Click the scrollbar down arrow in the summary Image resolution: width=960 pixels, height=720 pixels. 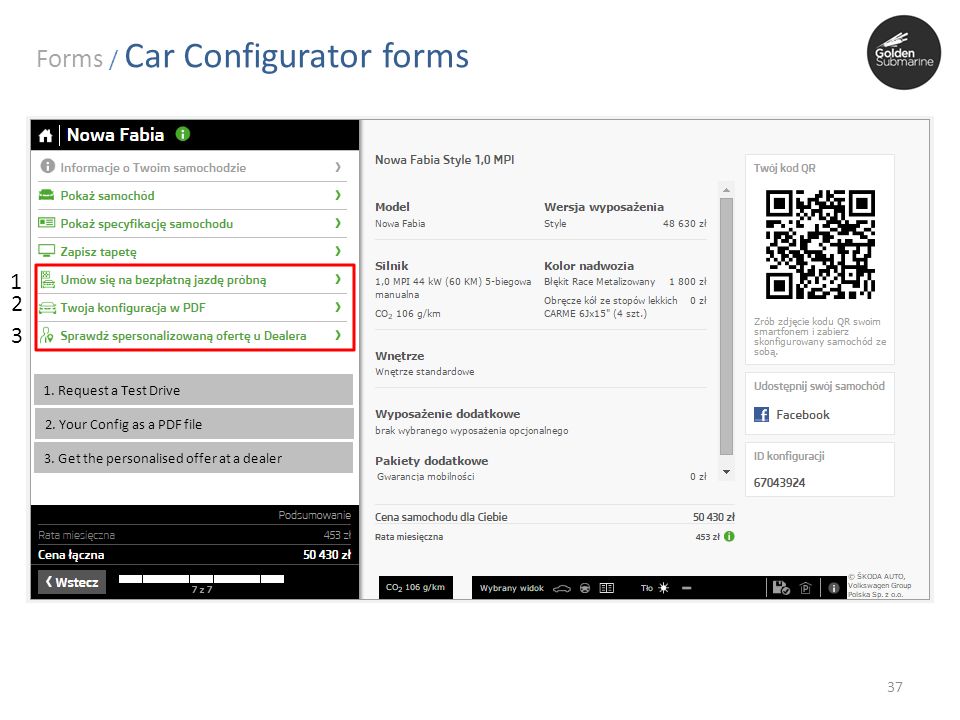click(x=726, y=471)
